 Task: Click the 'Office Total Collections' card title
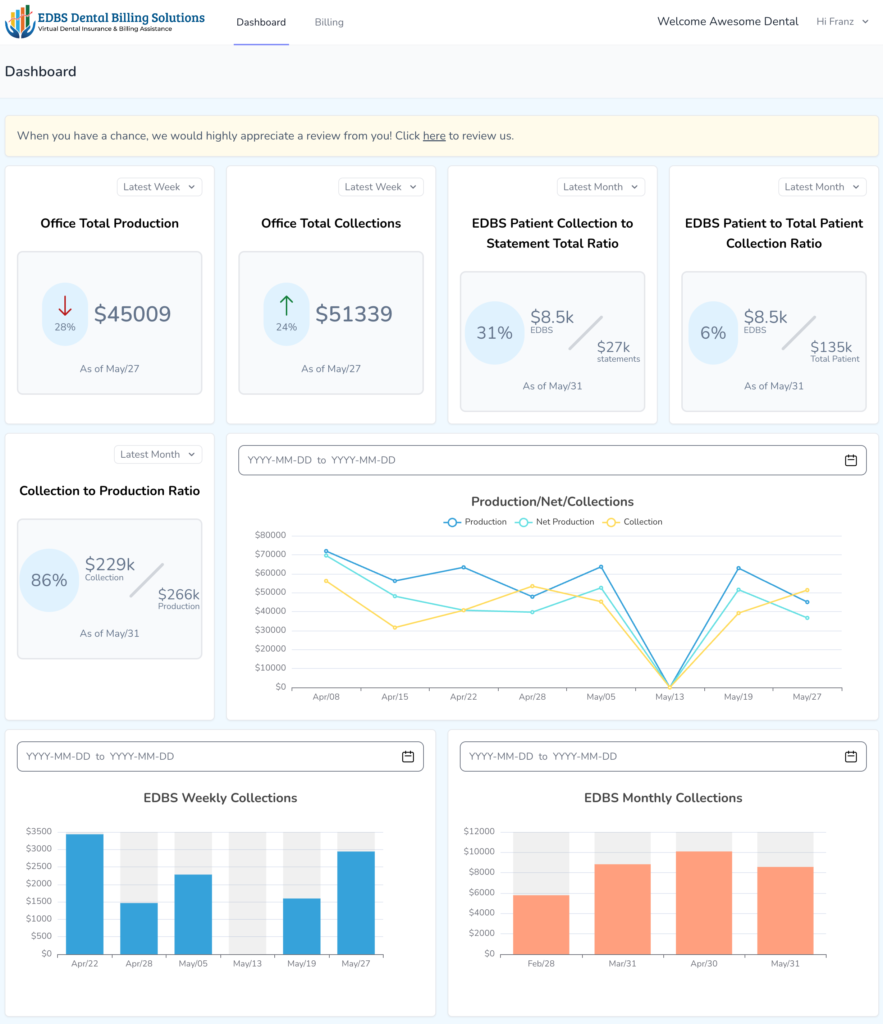331,223
